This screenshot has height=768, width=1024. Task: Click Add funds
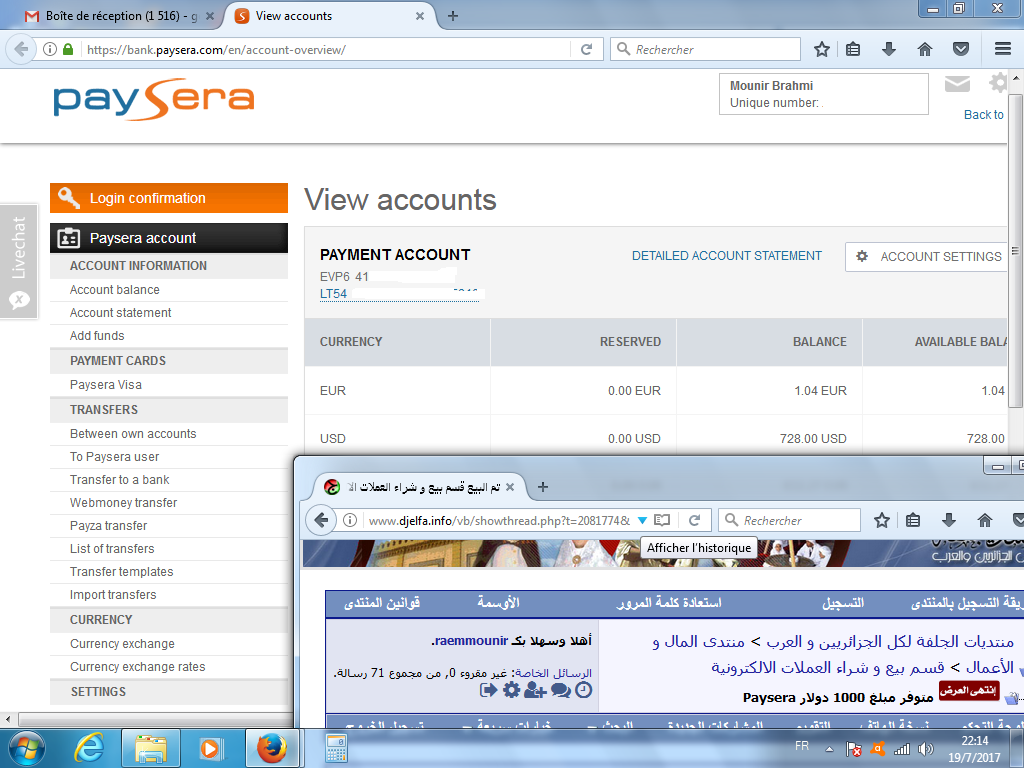pyautogui.click(x=97, y=335)
